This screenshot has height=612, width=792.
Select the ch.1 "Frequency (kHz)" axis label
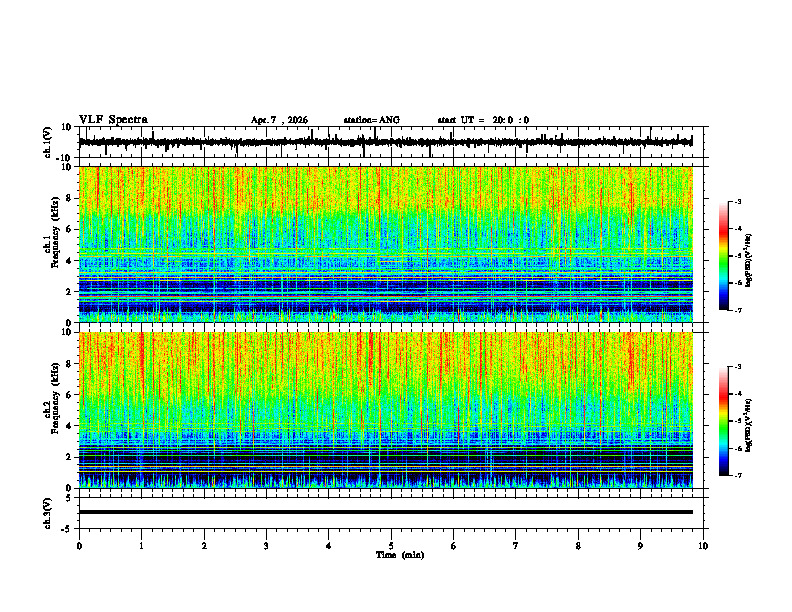(x=55, y=232)
